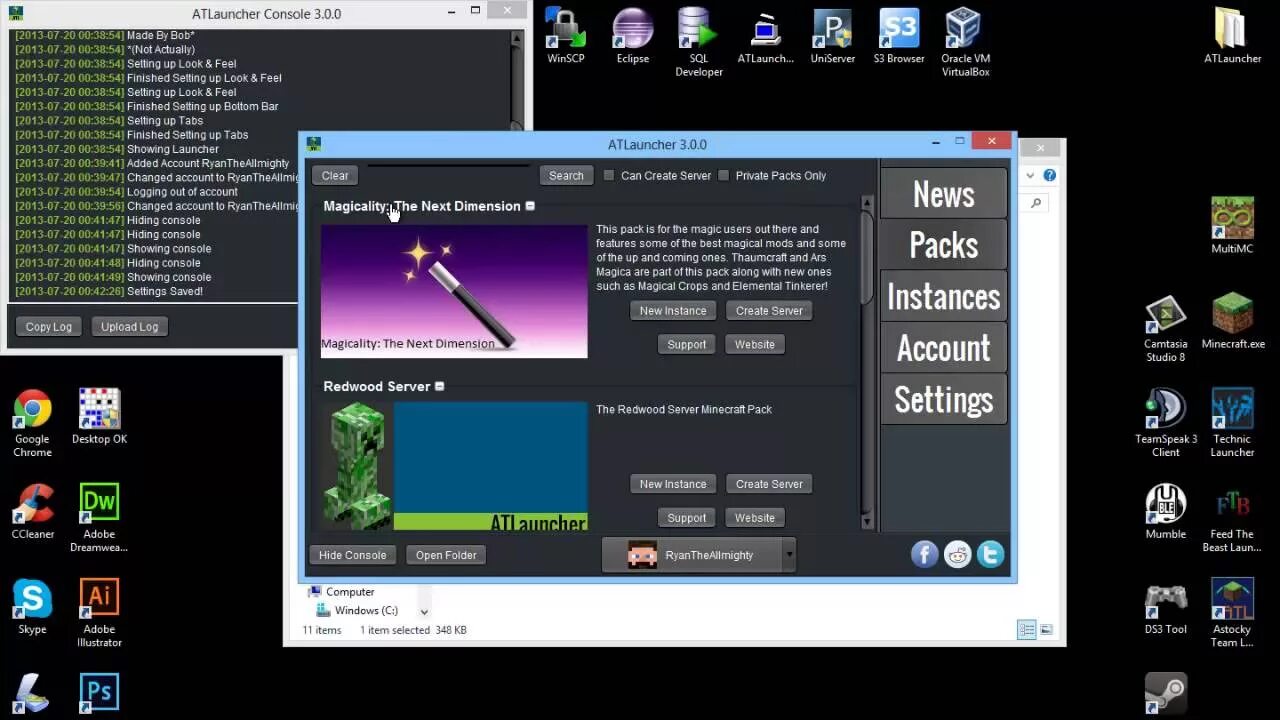Click the Search button
Viewport: 1280px width, 720px height.
click(566, 175)
